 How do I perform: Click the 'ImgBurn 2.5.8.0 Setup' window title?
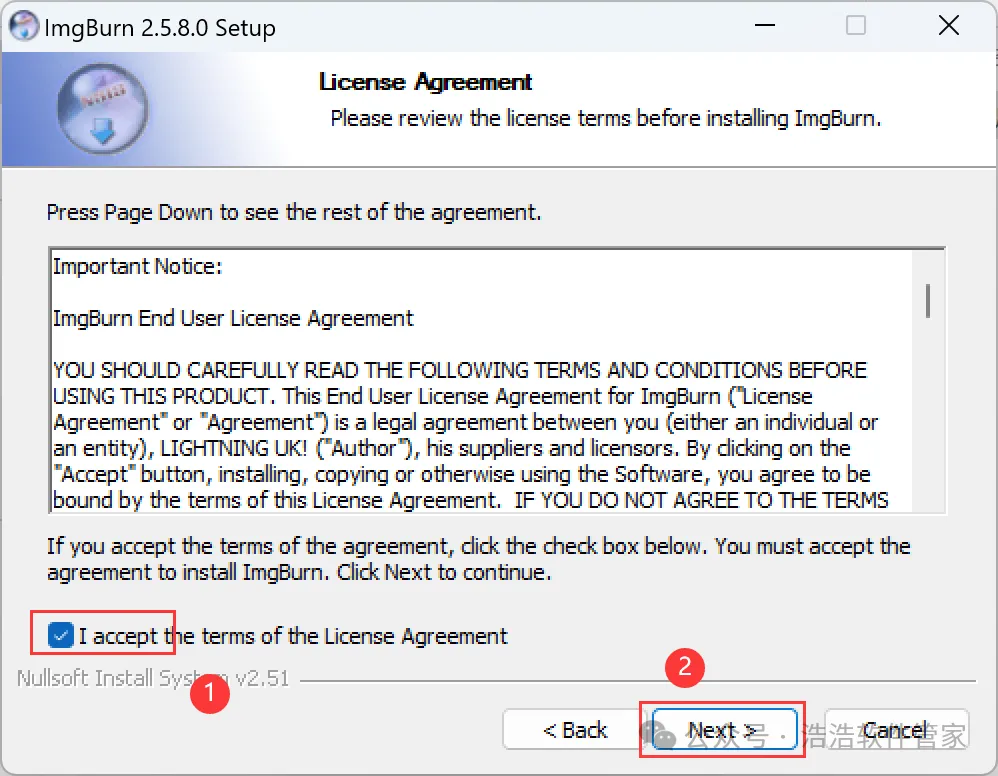coord(160,28)
